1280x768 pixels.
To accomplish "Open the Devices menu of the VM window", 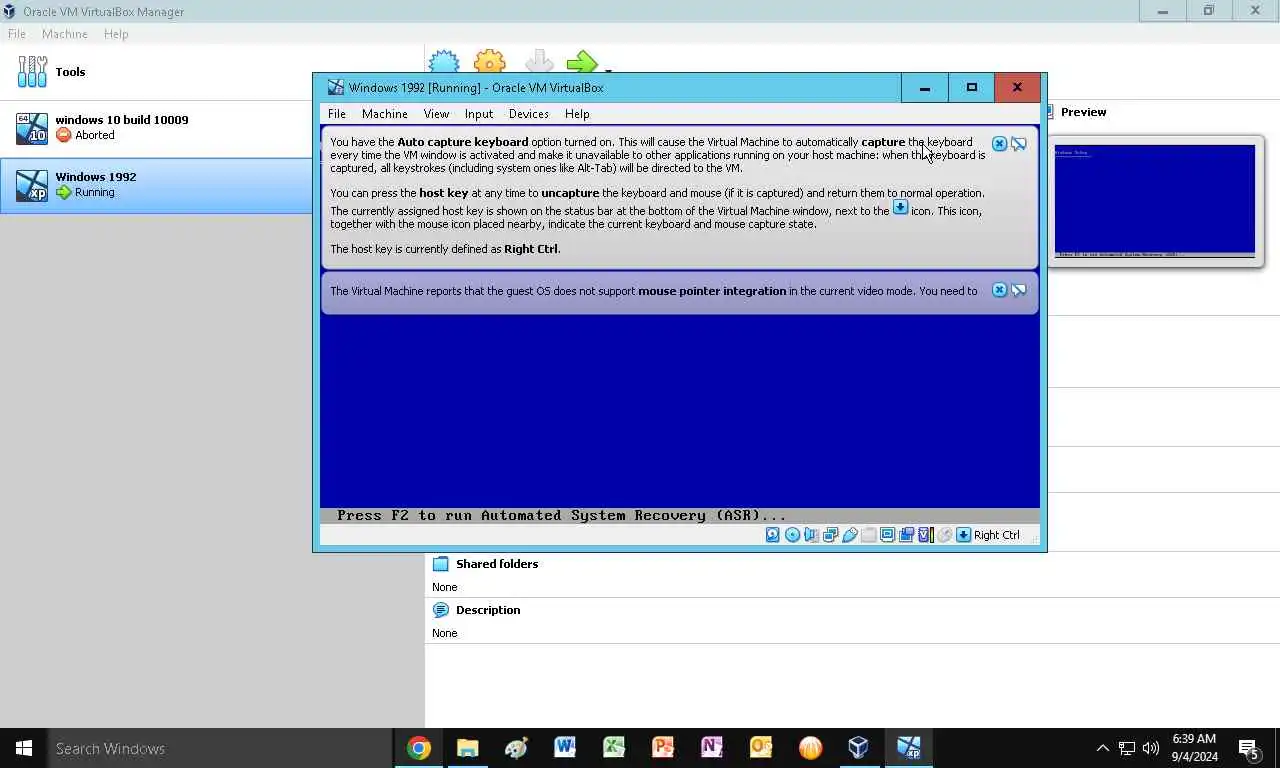I will pos(528,114).
